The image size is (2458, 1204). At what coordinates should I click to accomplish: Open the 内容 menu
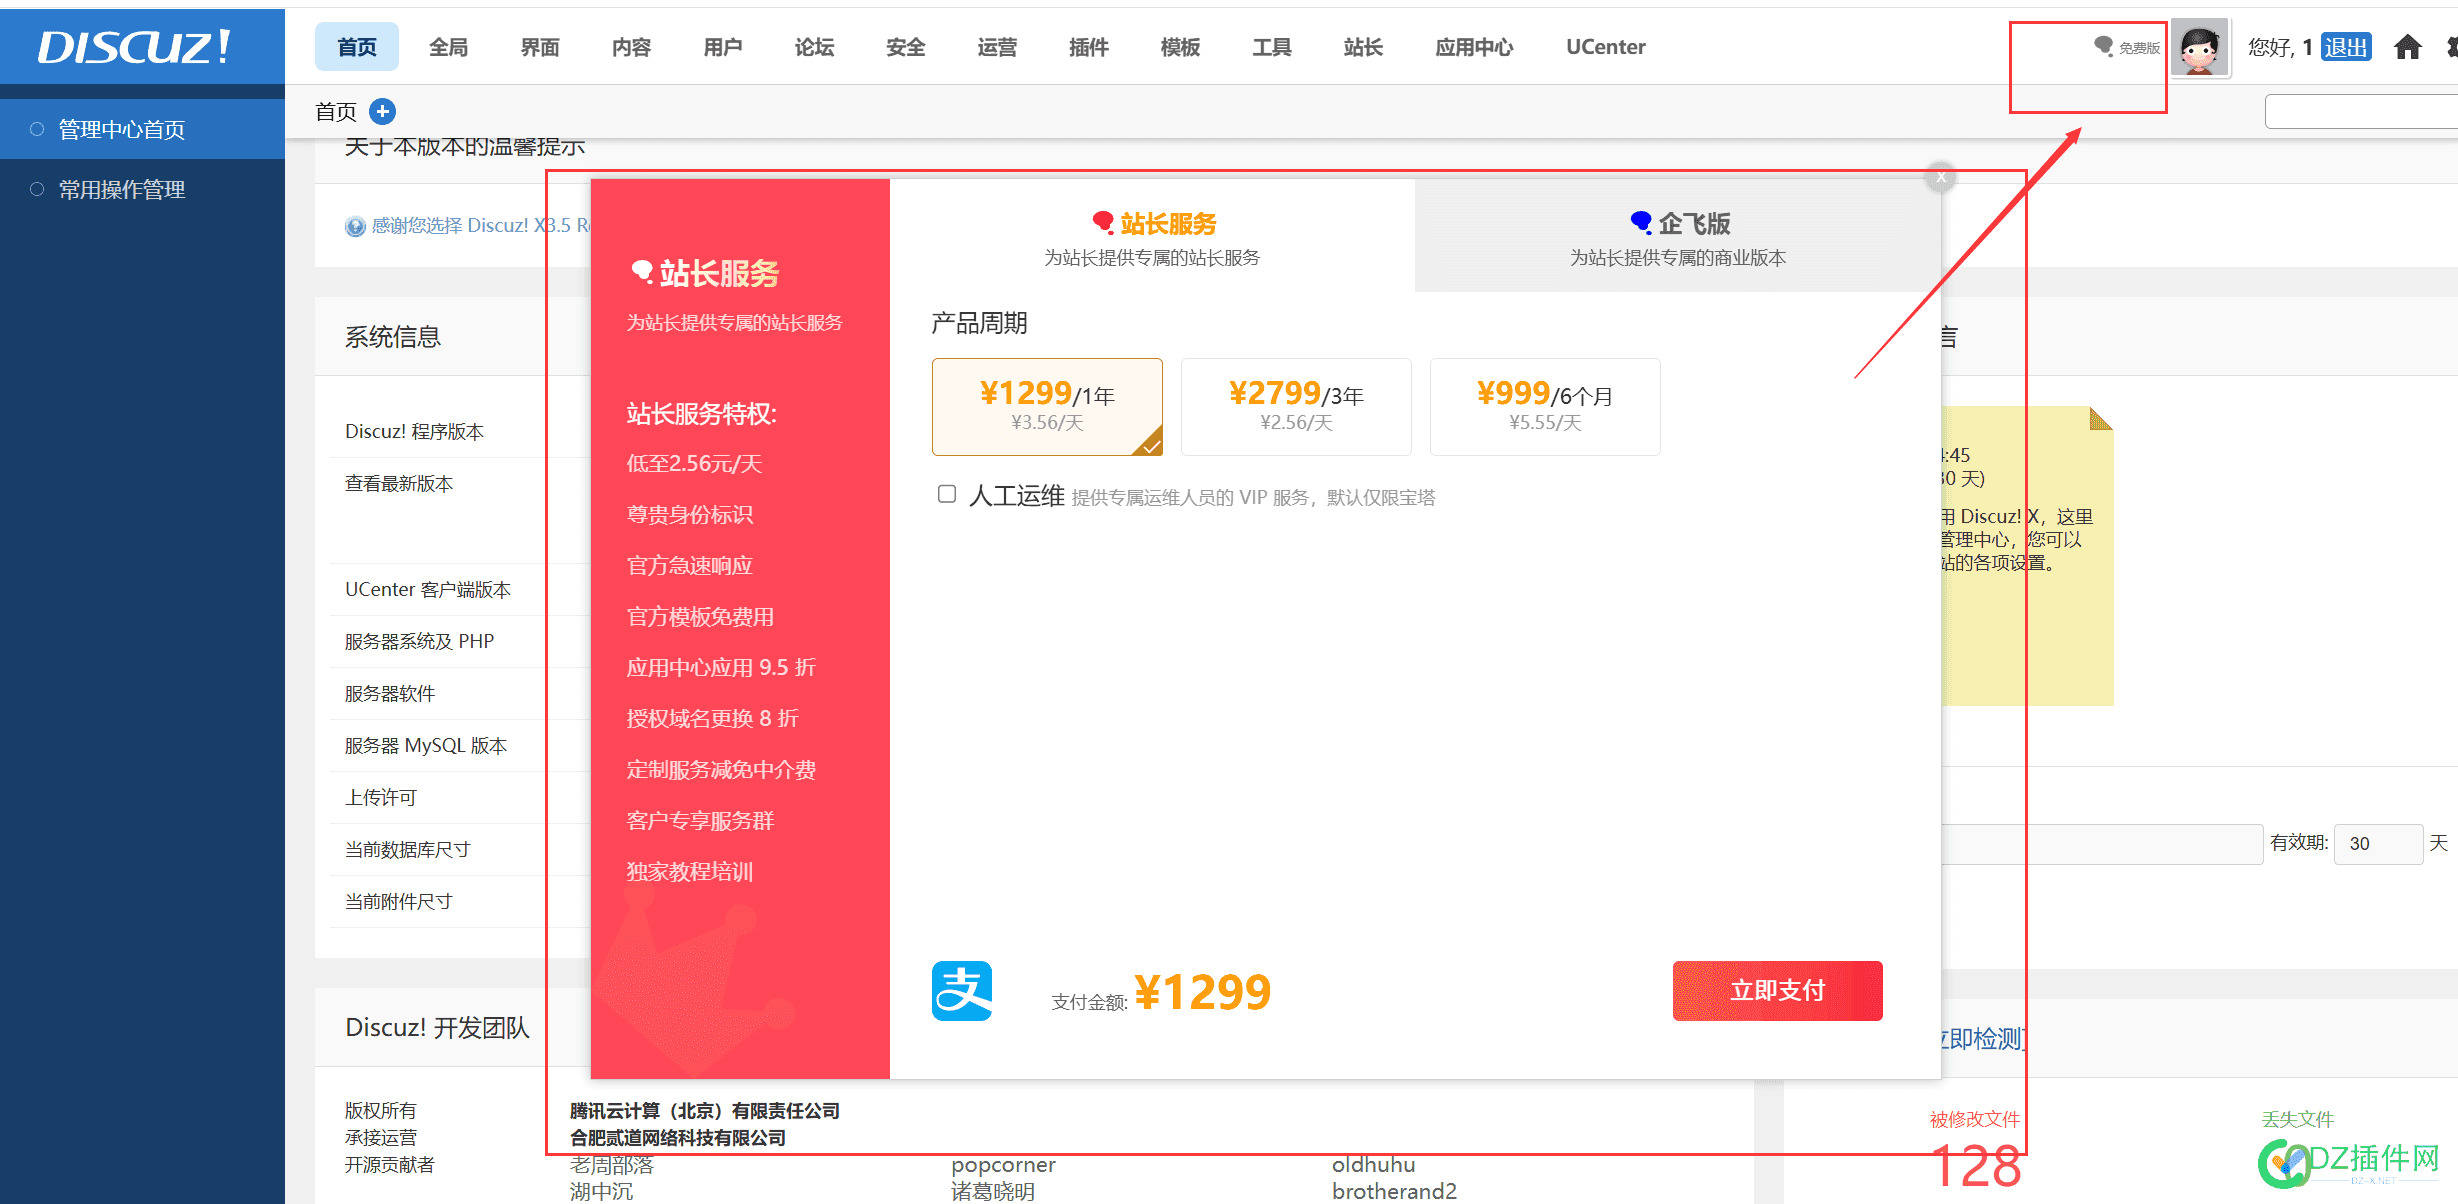point(631,47)
